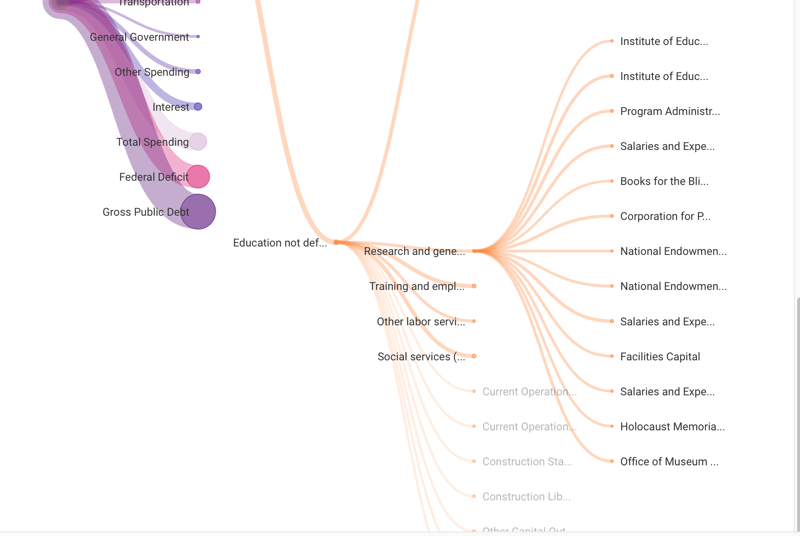Click the Gross Public Debt purple circle
This screenshot has height=536, width=800.
click(x=198, y=212)
